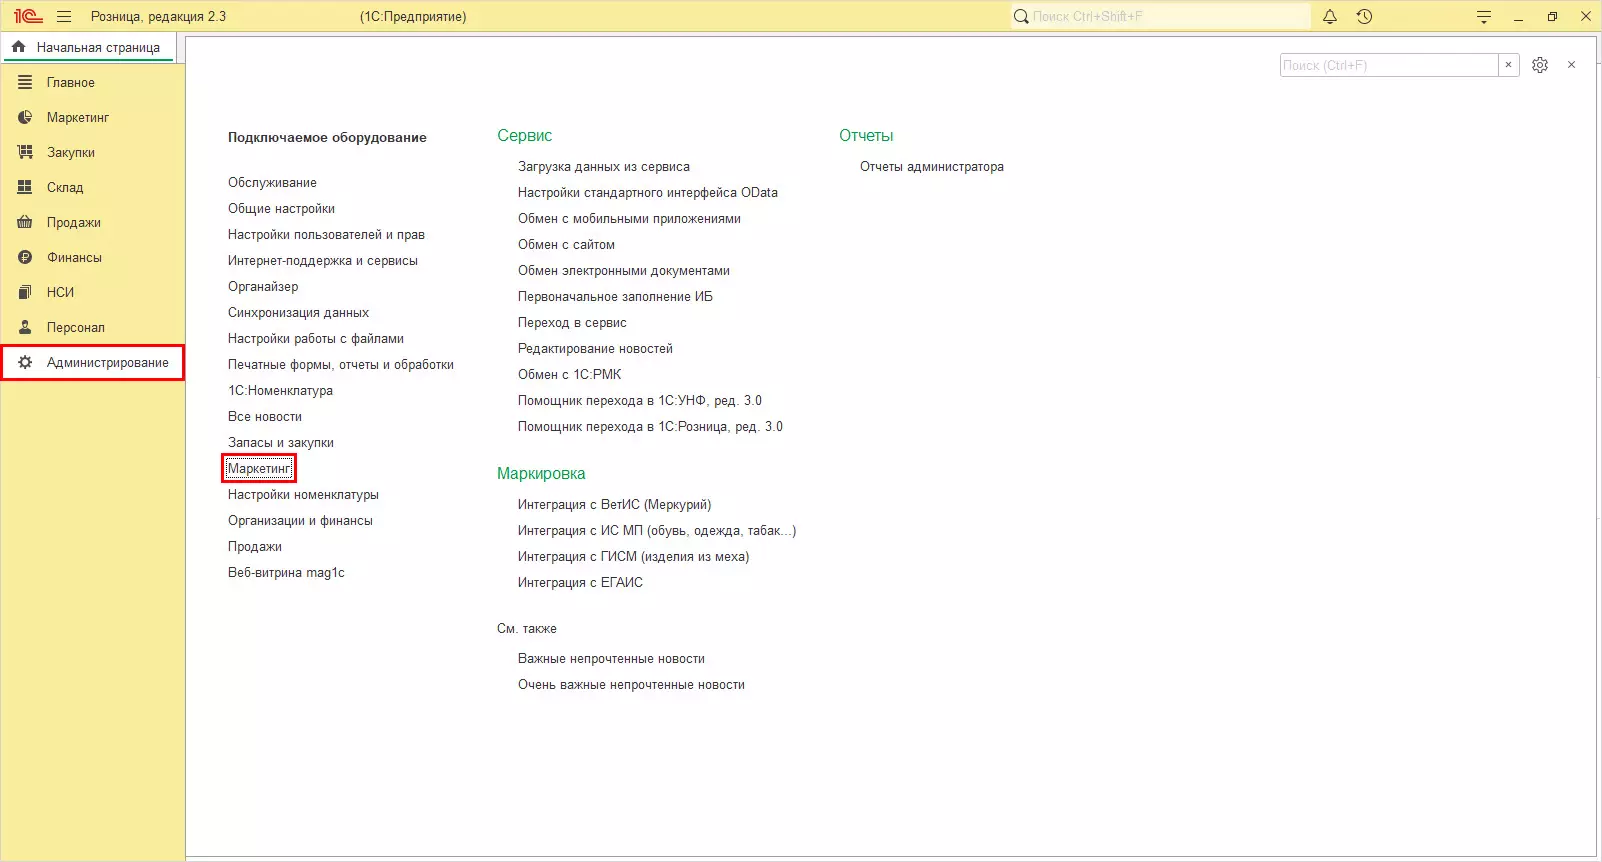Open the Закупки section
Image resolution: width=1602 pixels, height=862 pixels.
click(92, 152)
